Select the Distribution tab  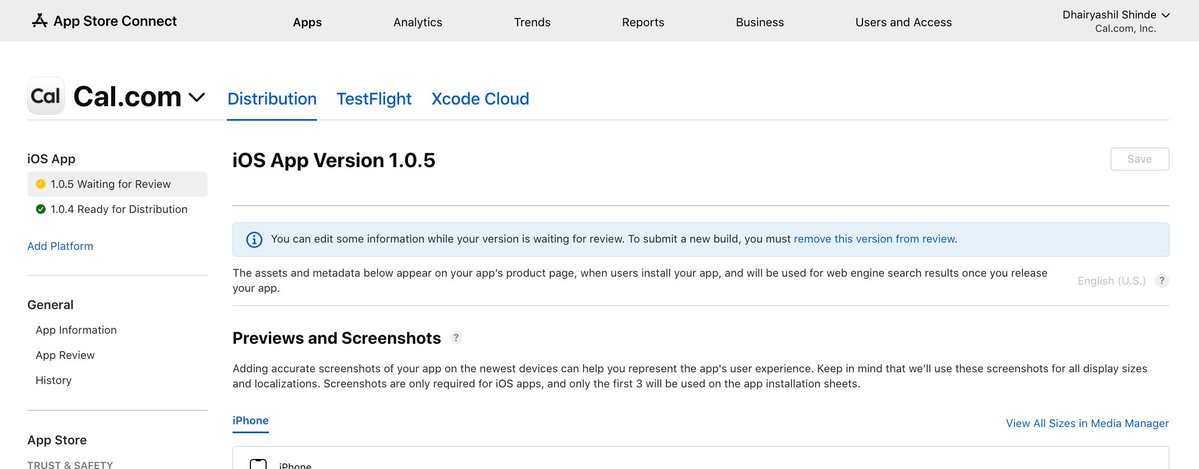[x=272, y=99]
